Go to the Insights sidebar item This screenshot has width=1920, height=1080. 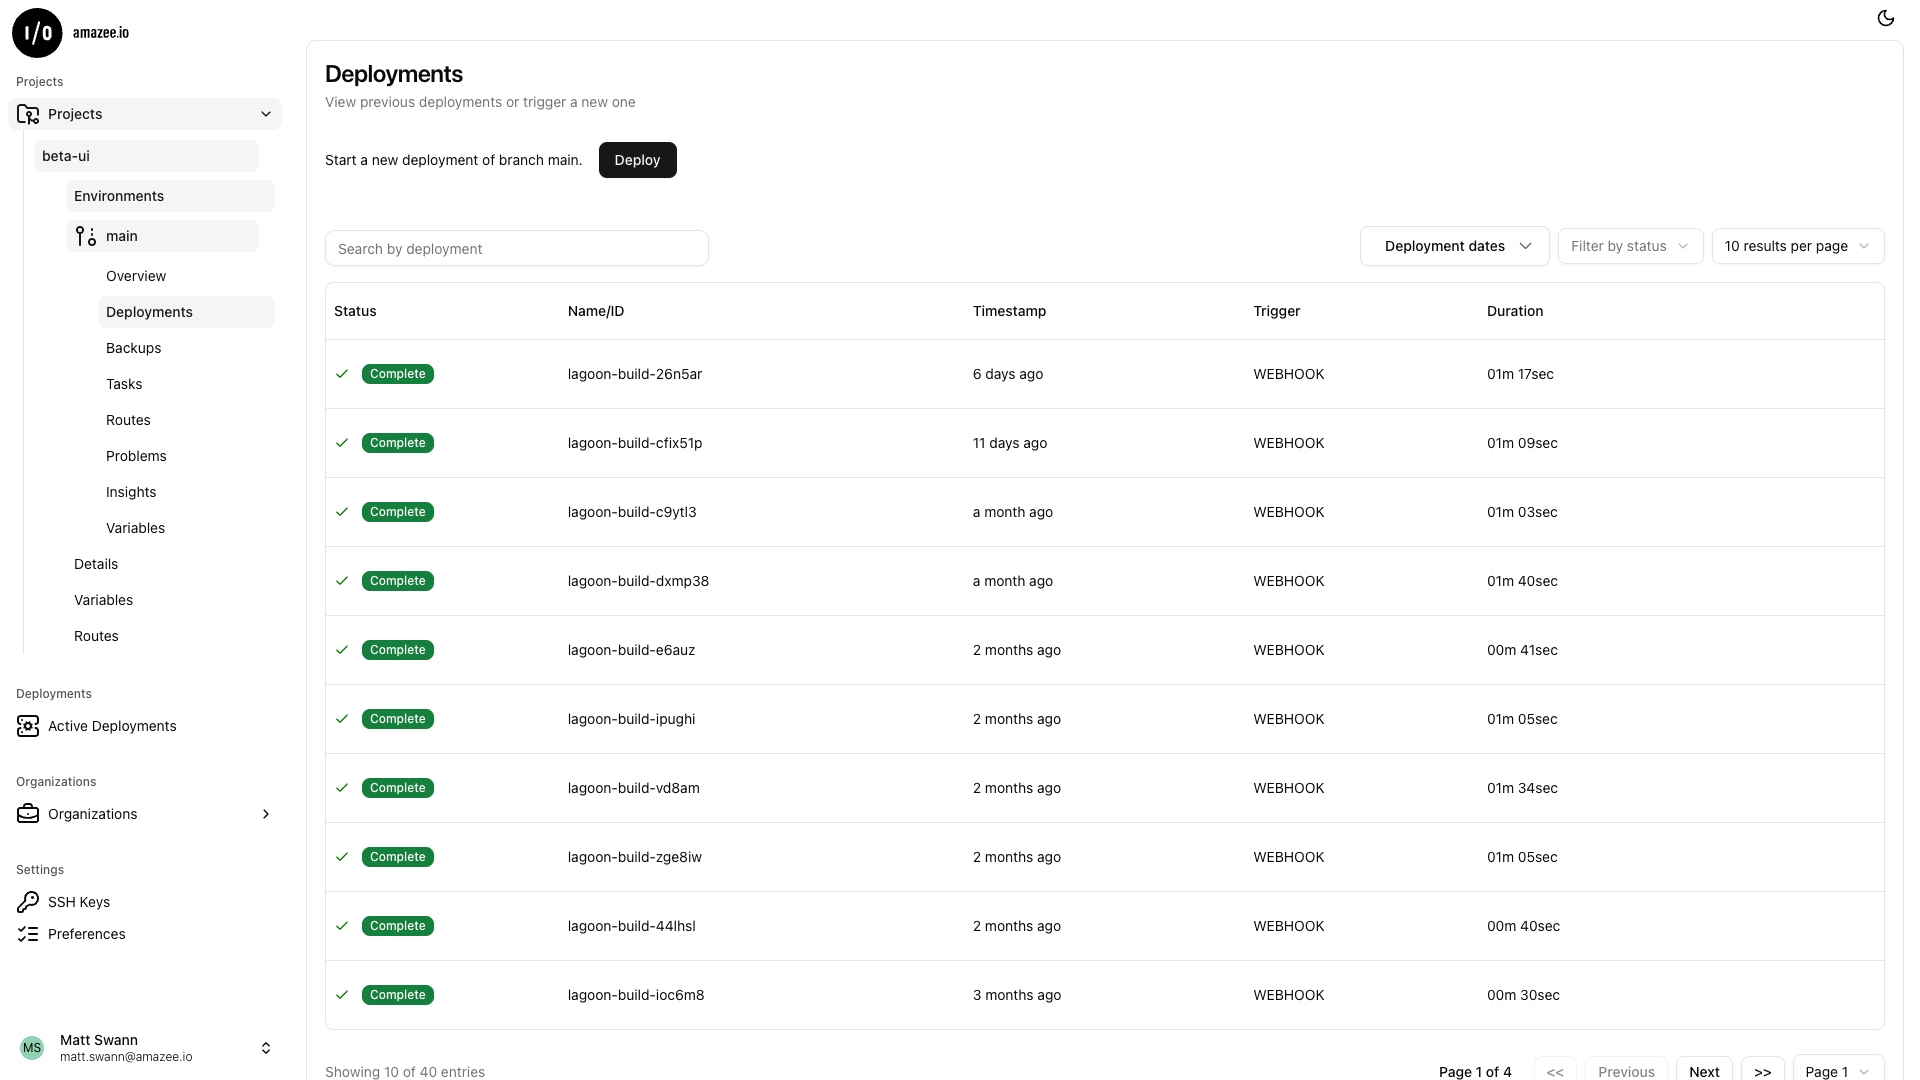tap(131, 492)
